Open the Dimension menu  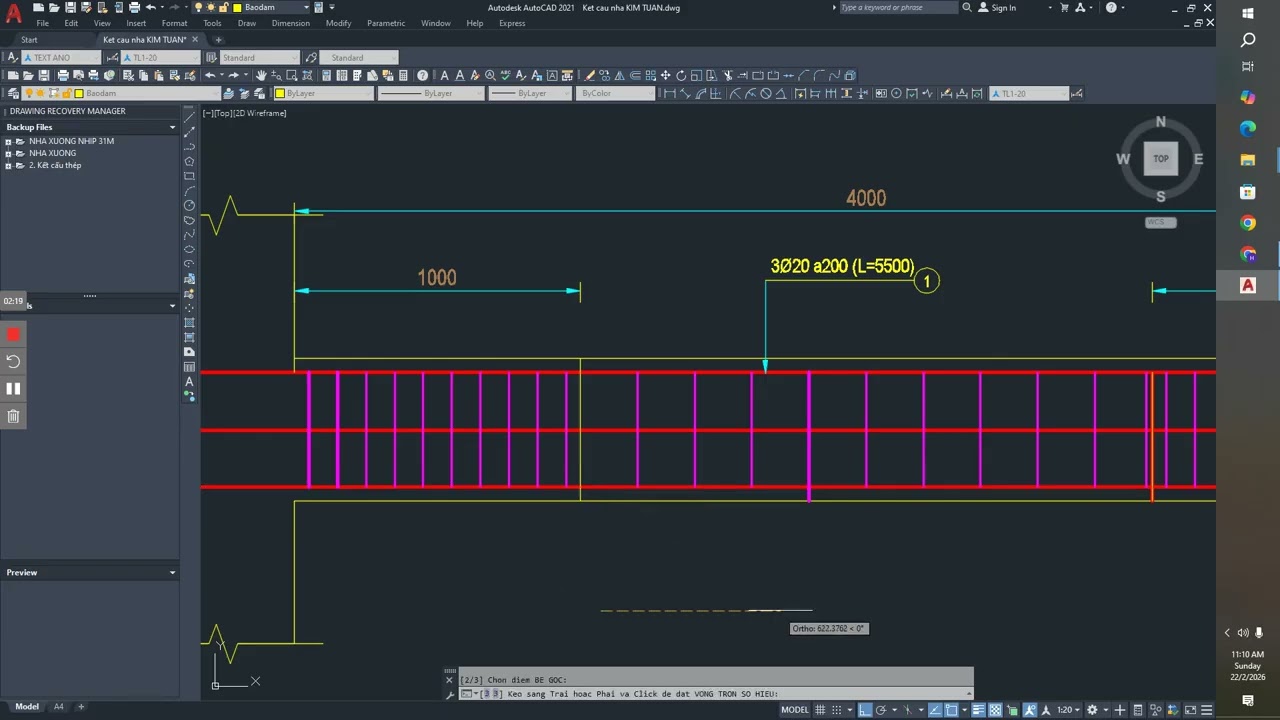[290, 23]
